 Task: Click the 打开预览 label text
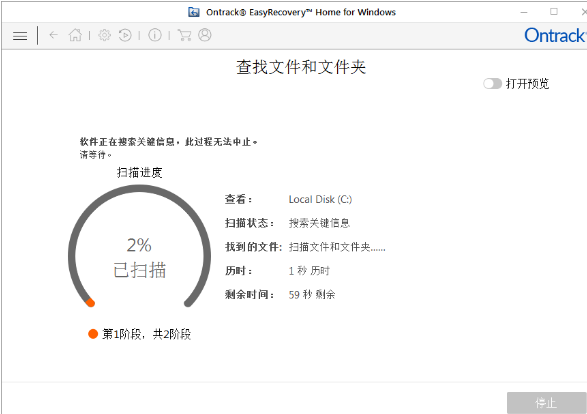(527, 83)
